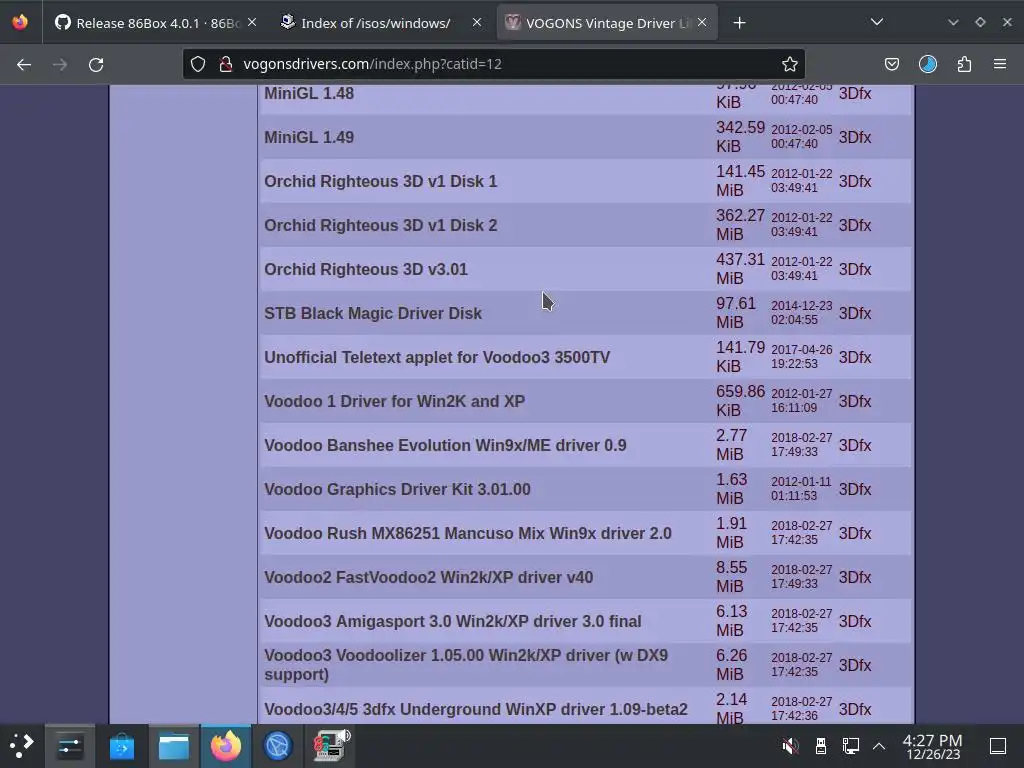Open Unofficial Teletext applet for Voodoo3 3500TV
This screenshot has height=768, width=1024.
tap(437, 357)
